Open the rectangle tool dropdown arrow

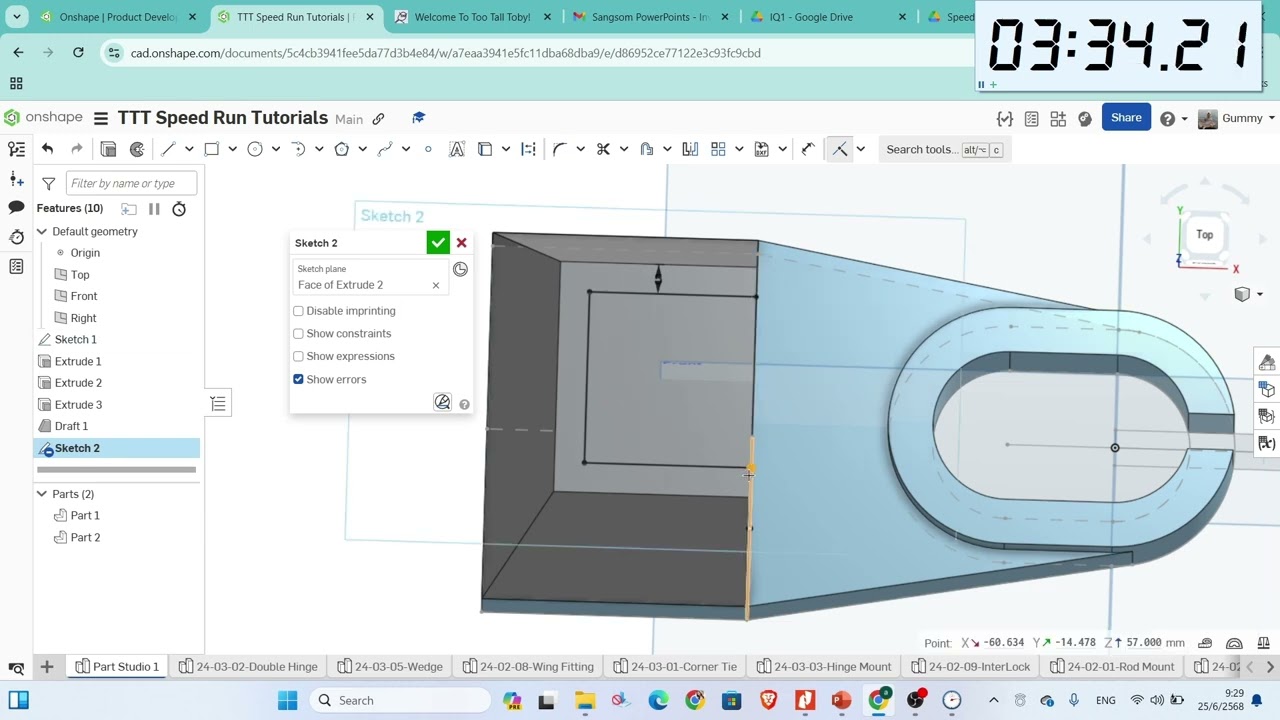click(x=232, y=149)
